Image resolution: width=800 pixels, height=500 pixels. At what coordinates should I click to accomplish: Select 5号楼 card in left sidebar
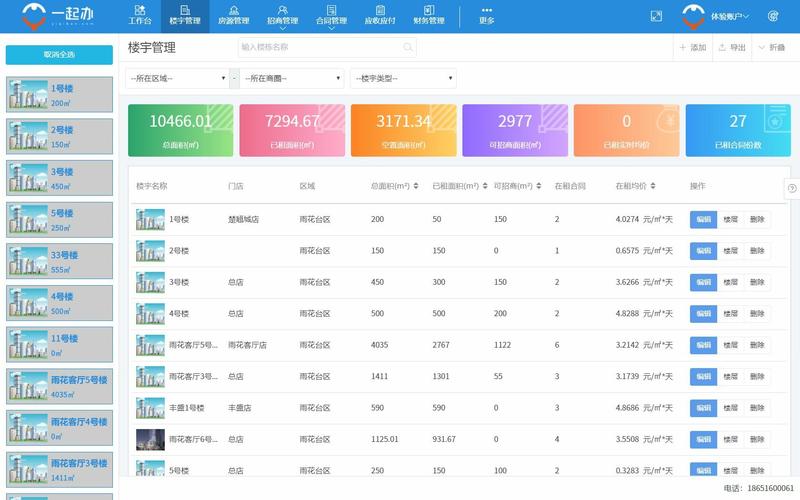(59, 219)
